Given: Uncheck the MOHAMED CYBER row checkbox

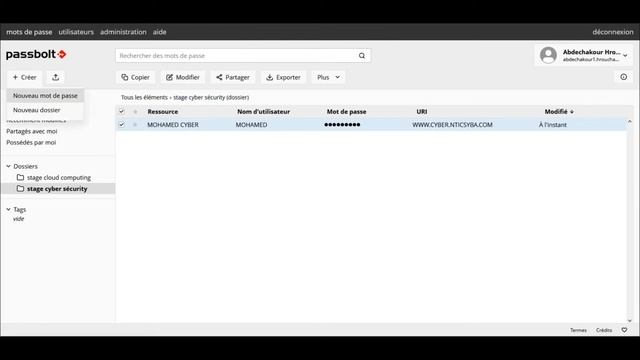Looking at the screenshot, I should (122, 124).
